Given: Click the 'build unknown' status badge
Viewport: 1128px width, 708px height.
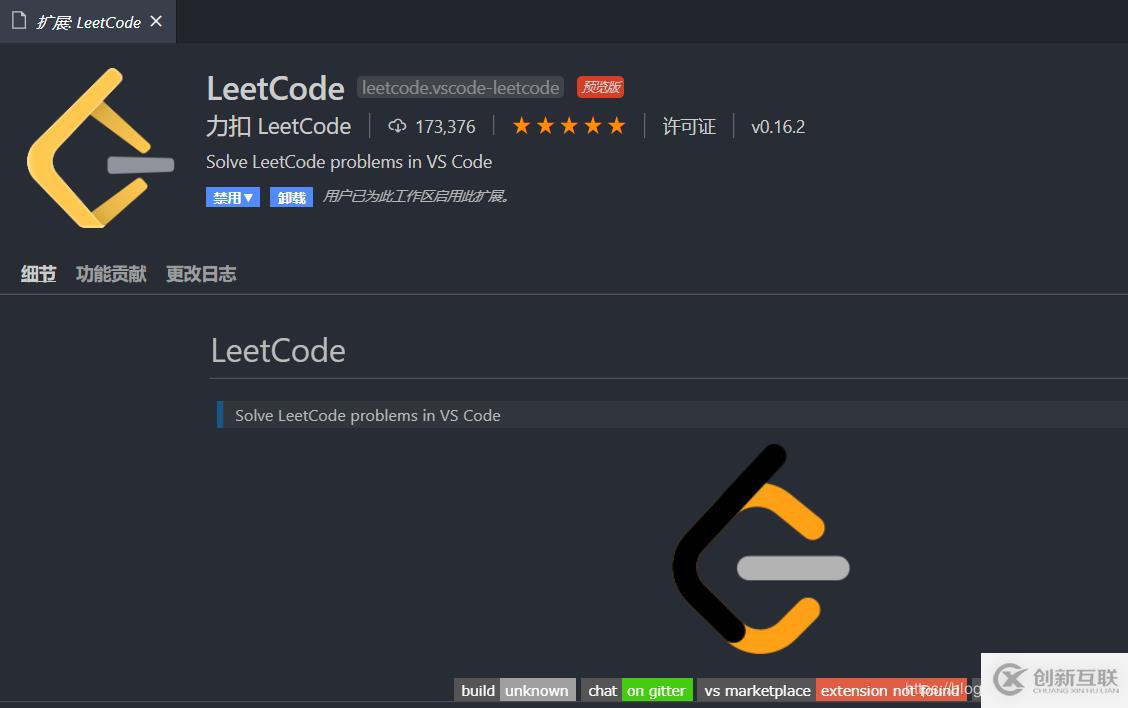Looking at the screenshot, I should [x=514, y=690].
